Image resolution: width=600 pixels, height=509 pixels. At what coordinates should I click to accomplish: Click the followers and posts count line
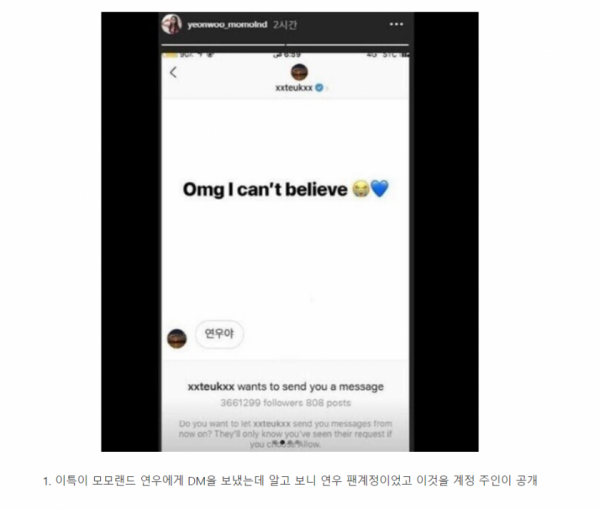[x=285, y=403]
